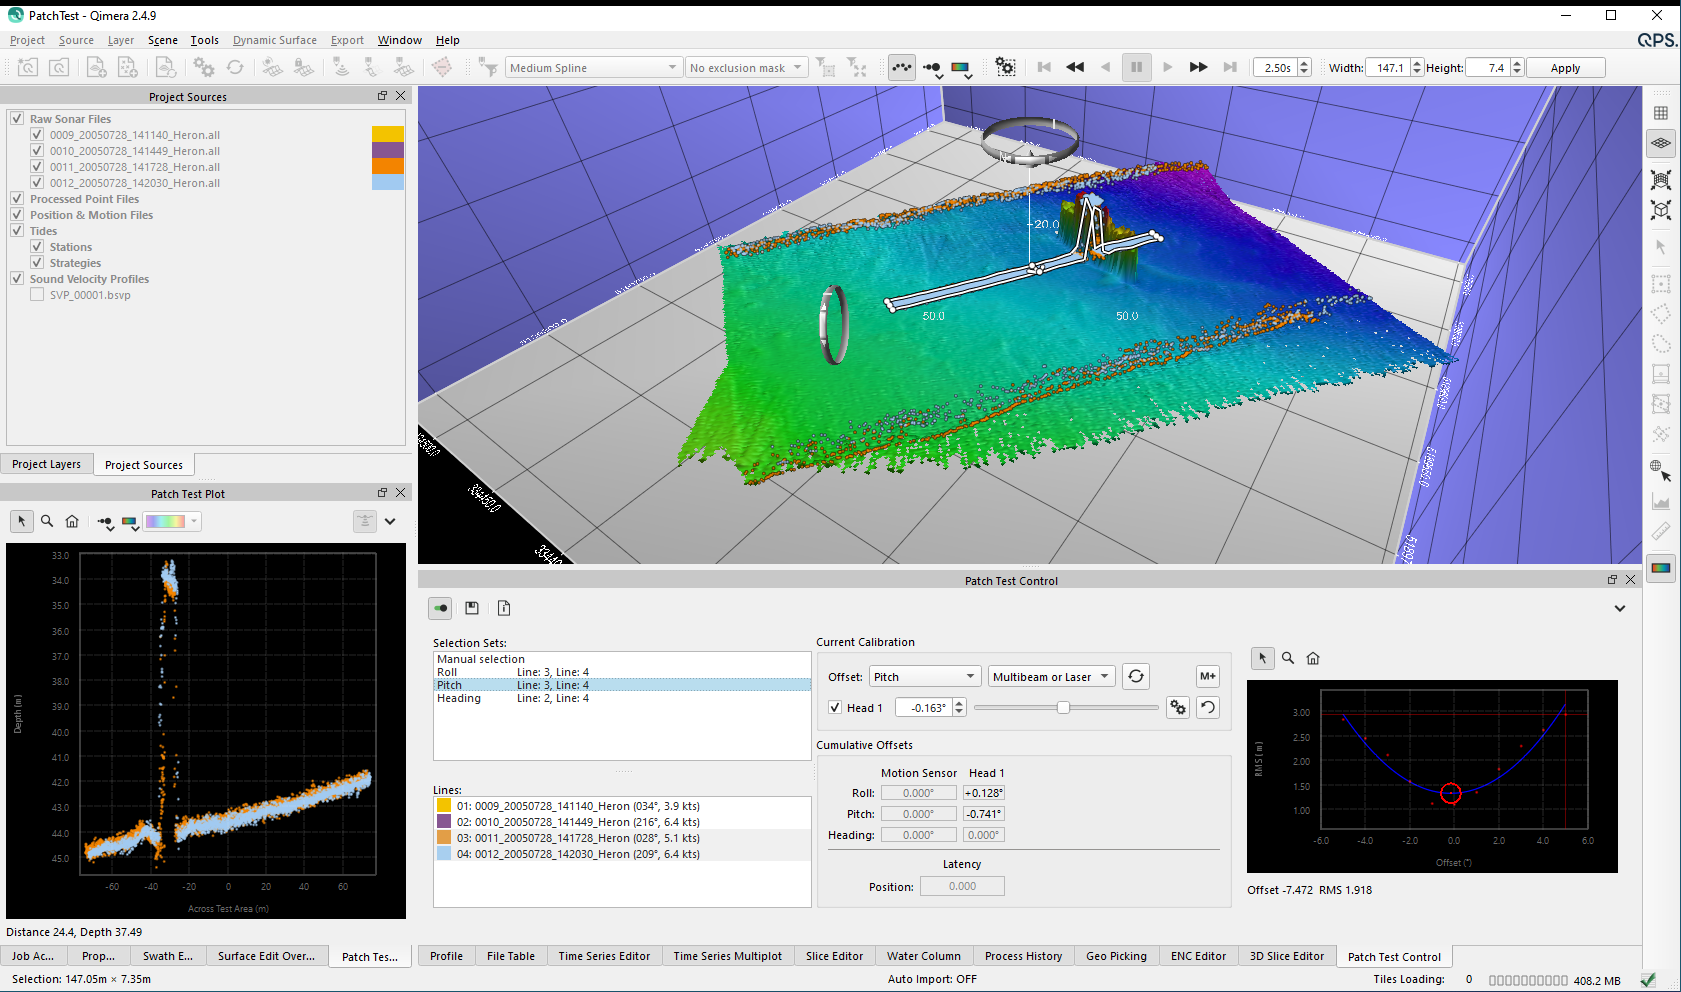Click the pause playback button
This screenshot has height=992, width=1681.
1136,68
